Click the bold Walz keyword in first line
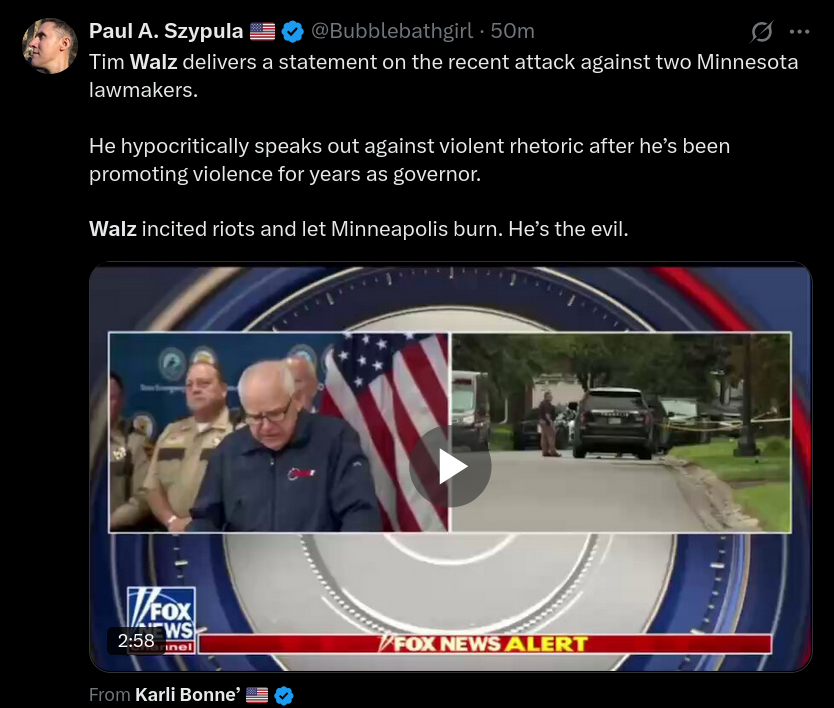Screen dimensions: 834x708 [153, 62]
